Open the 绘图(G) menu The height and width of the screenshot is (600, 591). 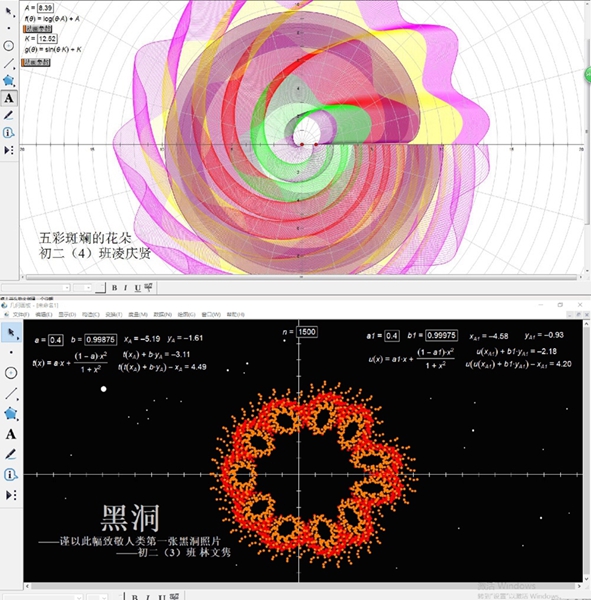186,315
